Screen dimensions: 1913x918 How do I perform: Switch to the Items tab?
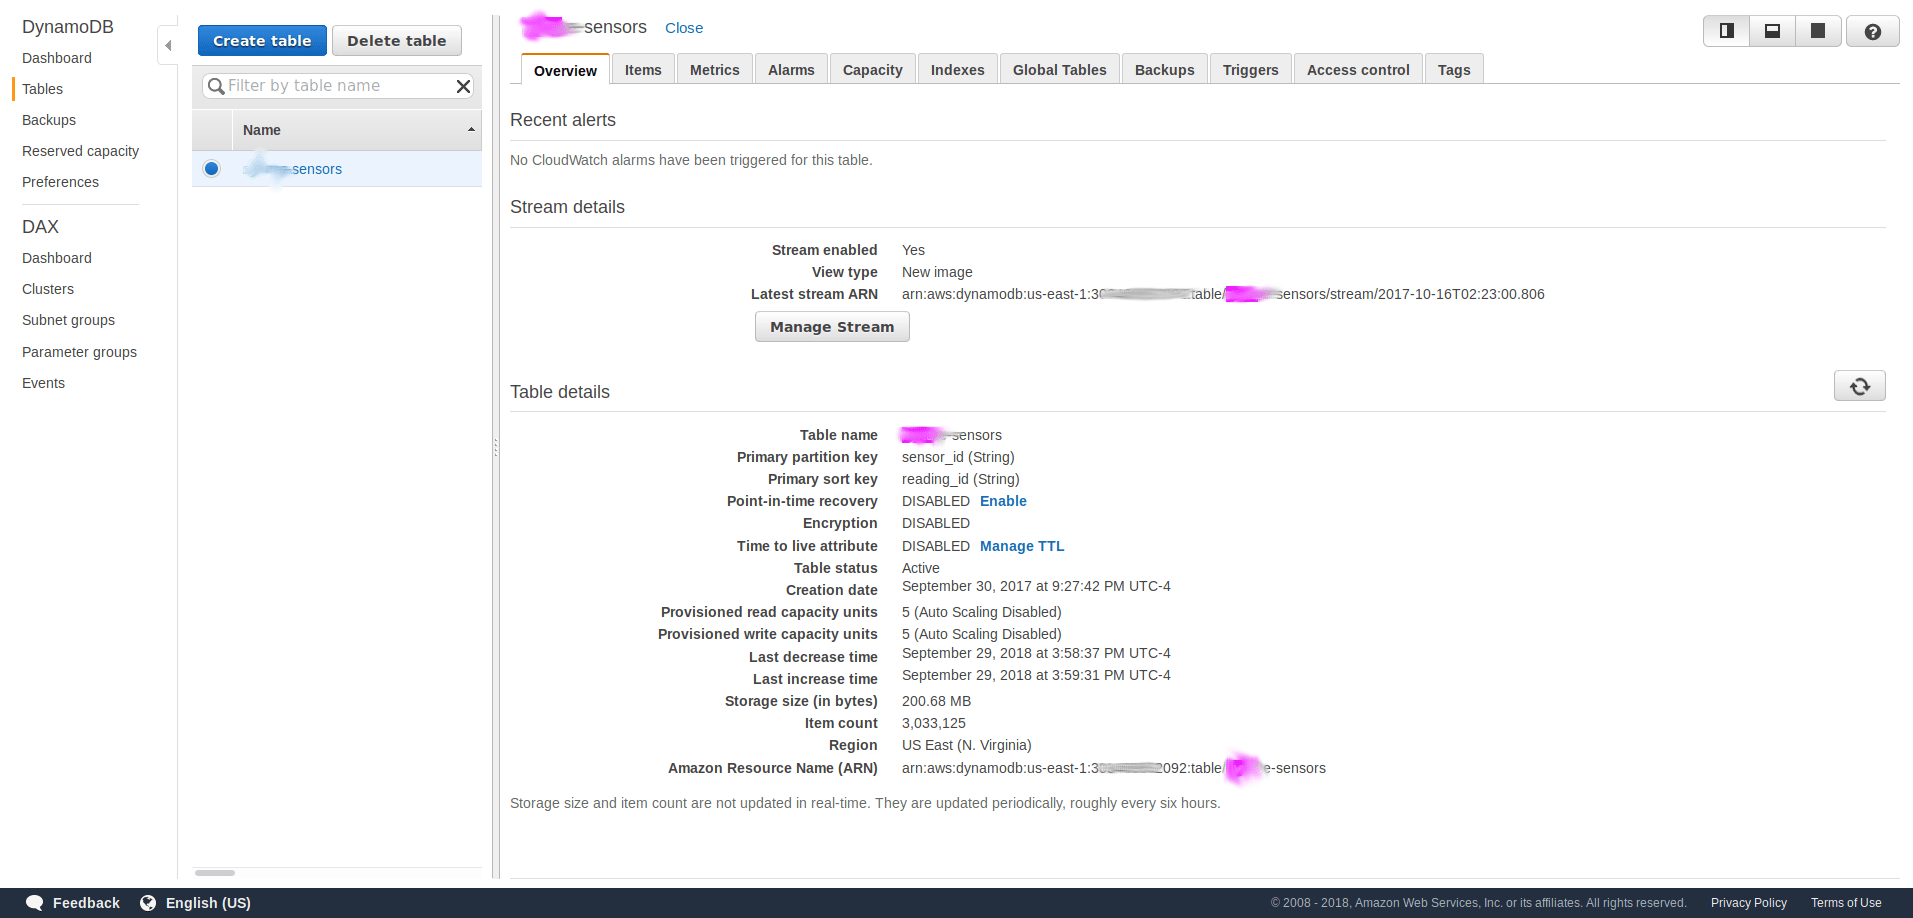(x=643, y=69)
